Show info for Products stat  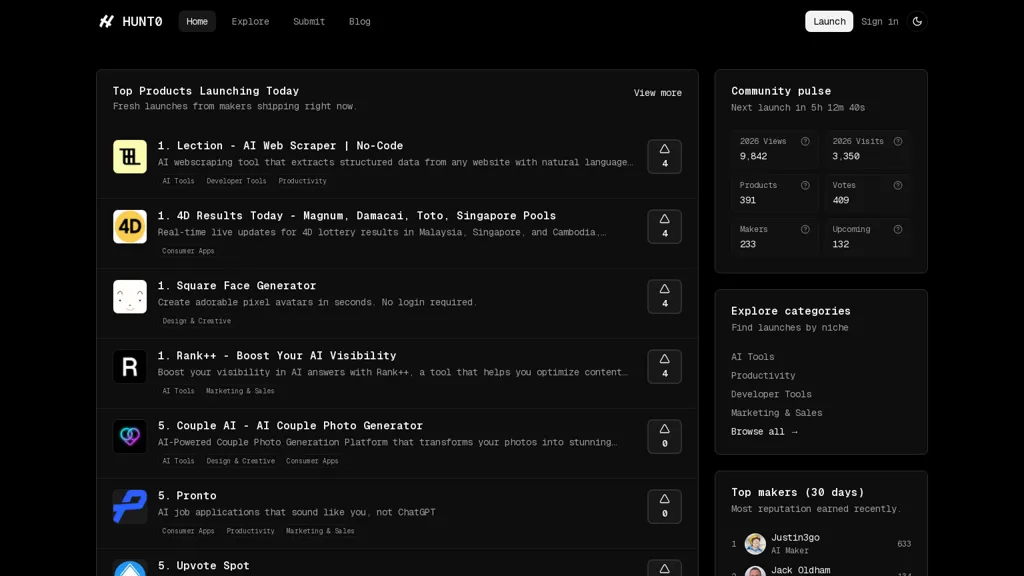coord(805,185)
